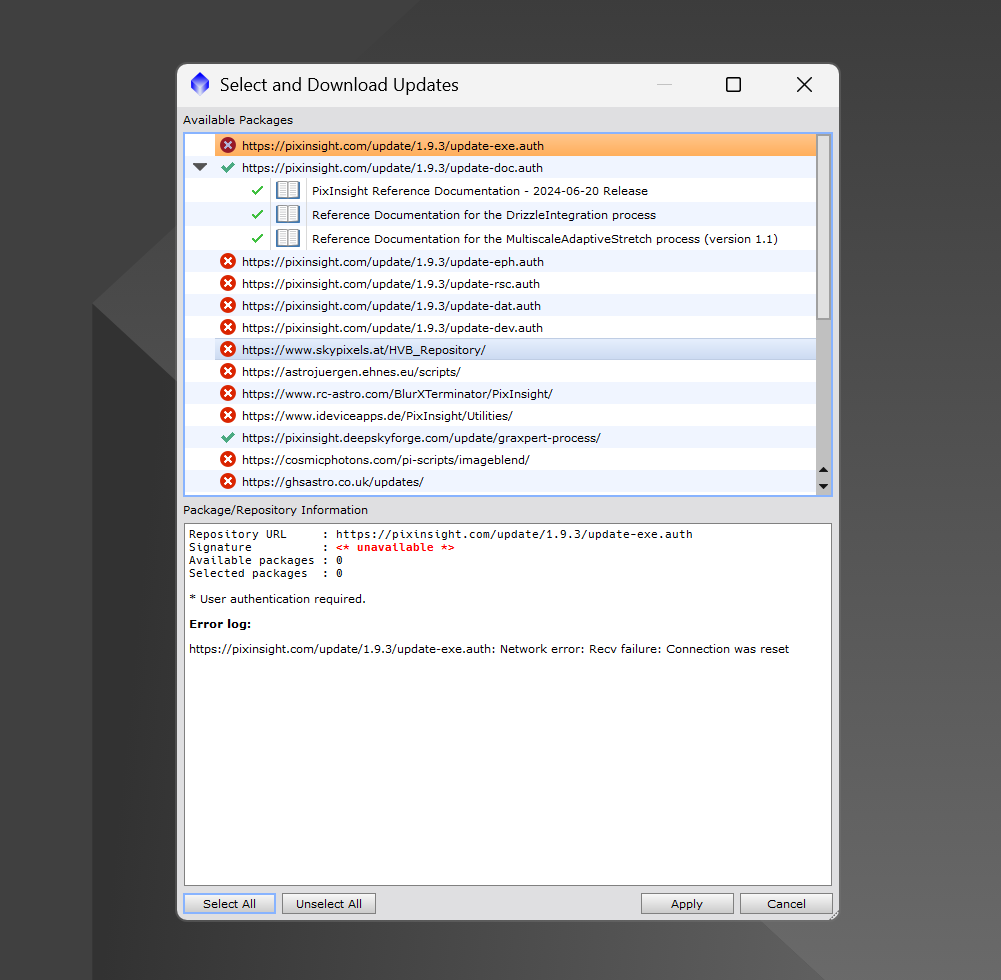Screen dimensions: 1001x980
Task: Apply the selected updates
Action: coord(687,903)
